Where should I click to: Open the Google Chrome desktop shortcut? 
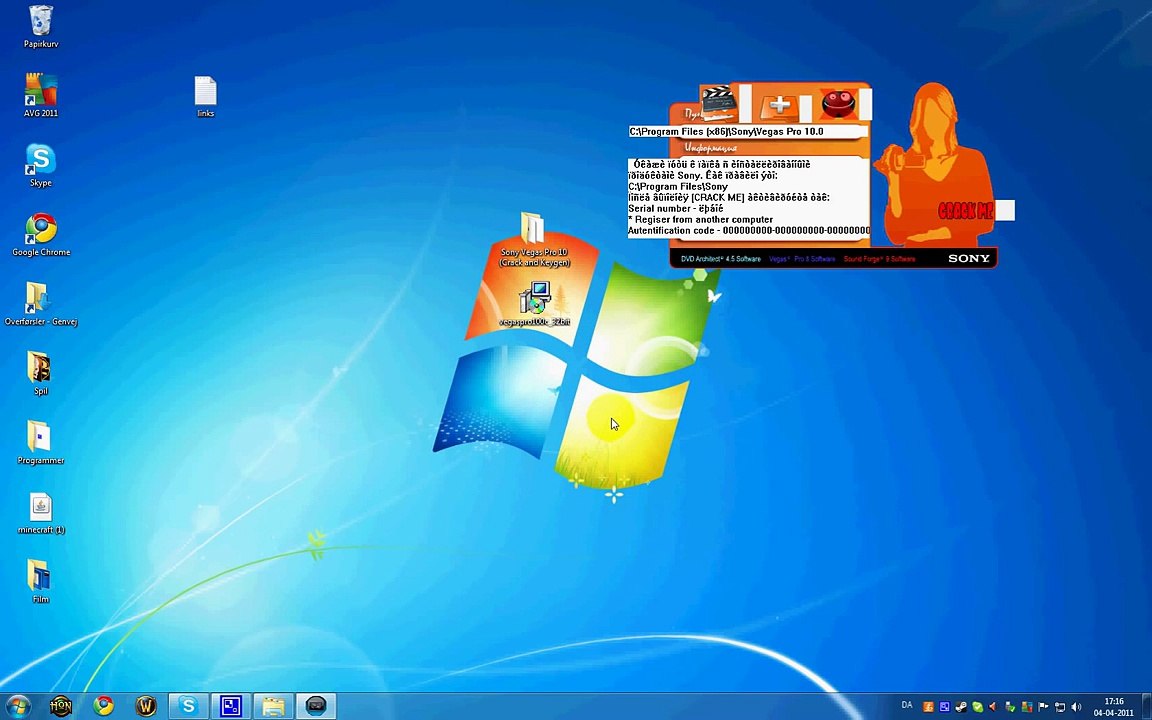pos(41,235)
